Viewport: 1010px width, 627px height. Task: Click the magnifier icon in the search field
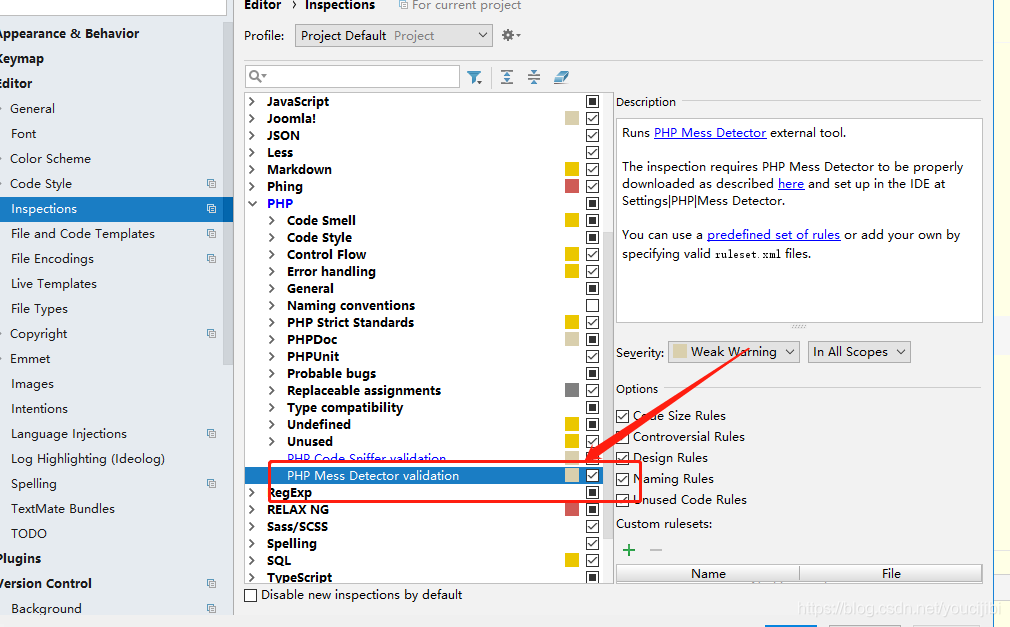point(253,76)
